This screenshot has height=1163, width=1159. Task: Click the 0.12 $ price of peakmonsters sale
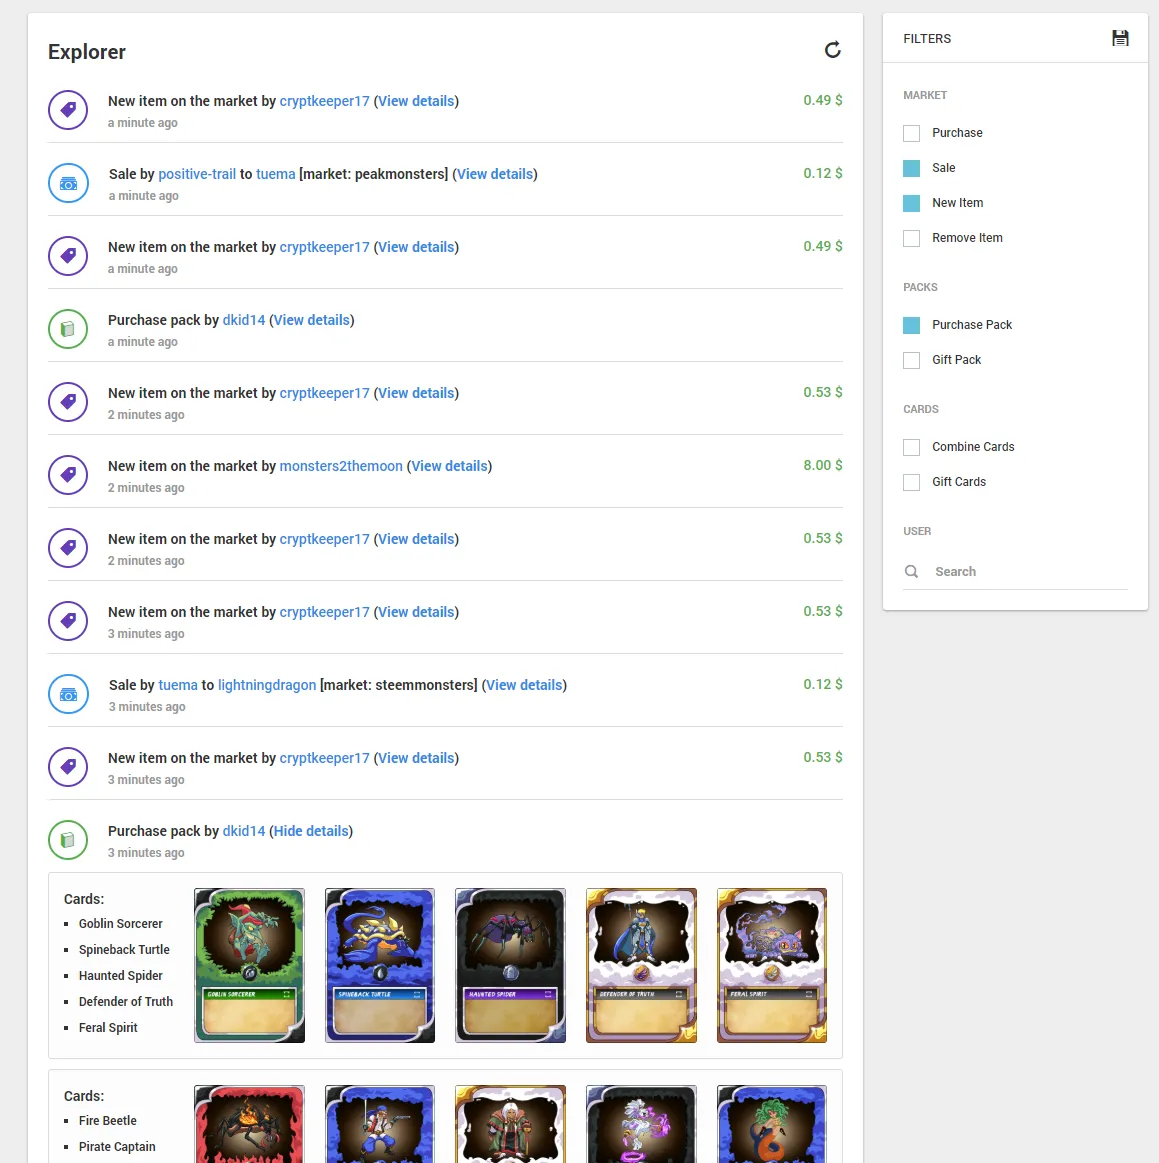pos(822,173)
